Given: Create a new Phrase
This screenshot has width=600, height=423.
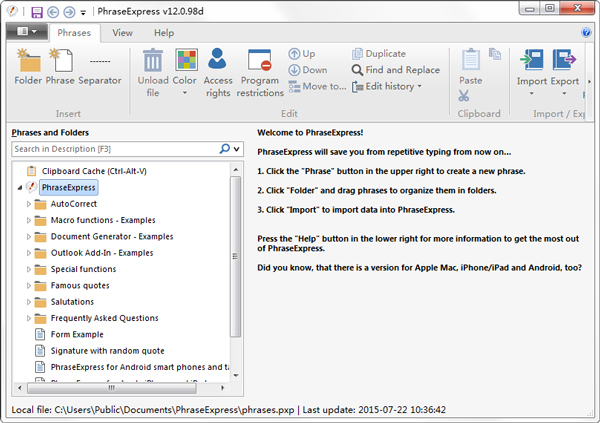Looking at the screenshot, I should tap(60, 67).
